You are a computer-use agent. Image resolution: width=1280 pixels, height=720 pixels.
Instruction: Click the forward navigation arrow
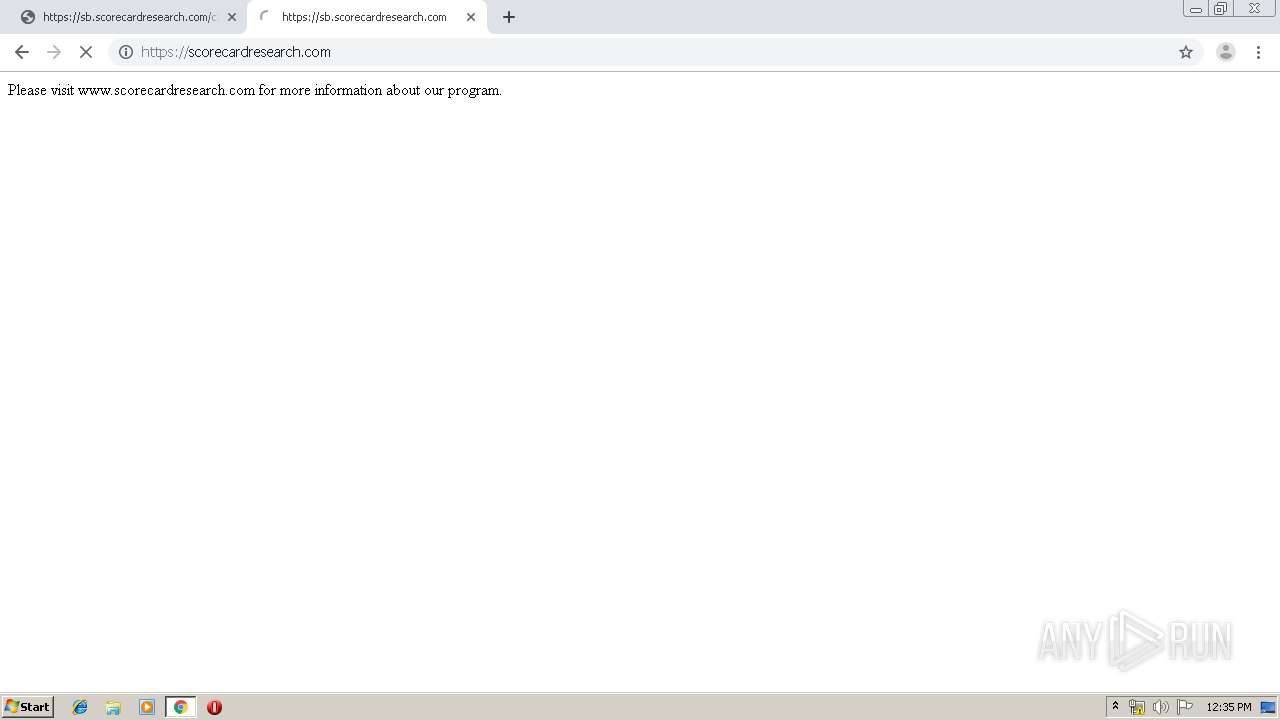54,52
